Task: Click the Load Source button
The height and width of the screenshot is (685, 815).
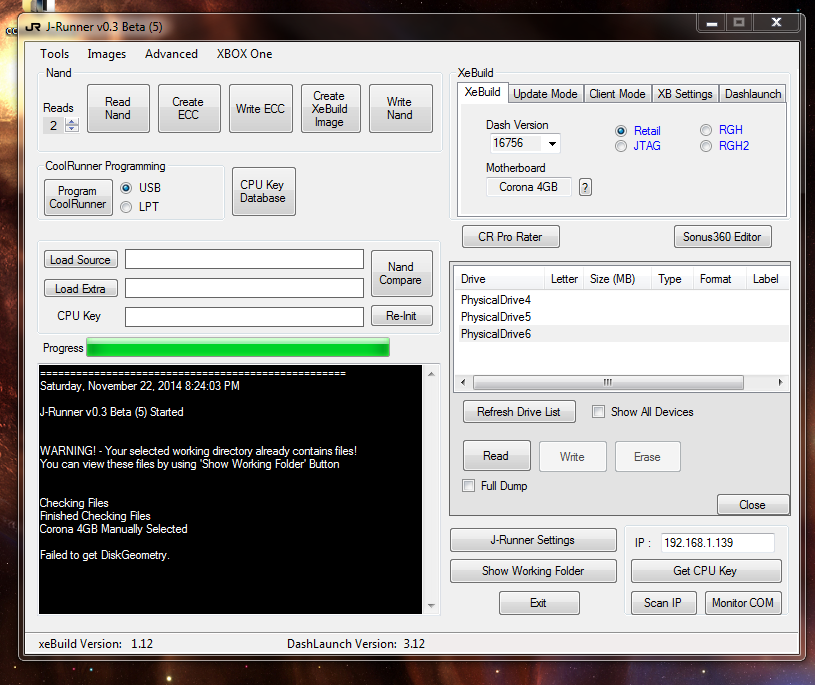Action: 81,259
